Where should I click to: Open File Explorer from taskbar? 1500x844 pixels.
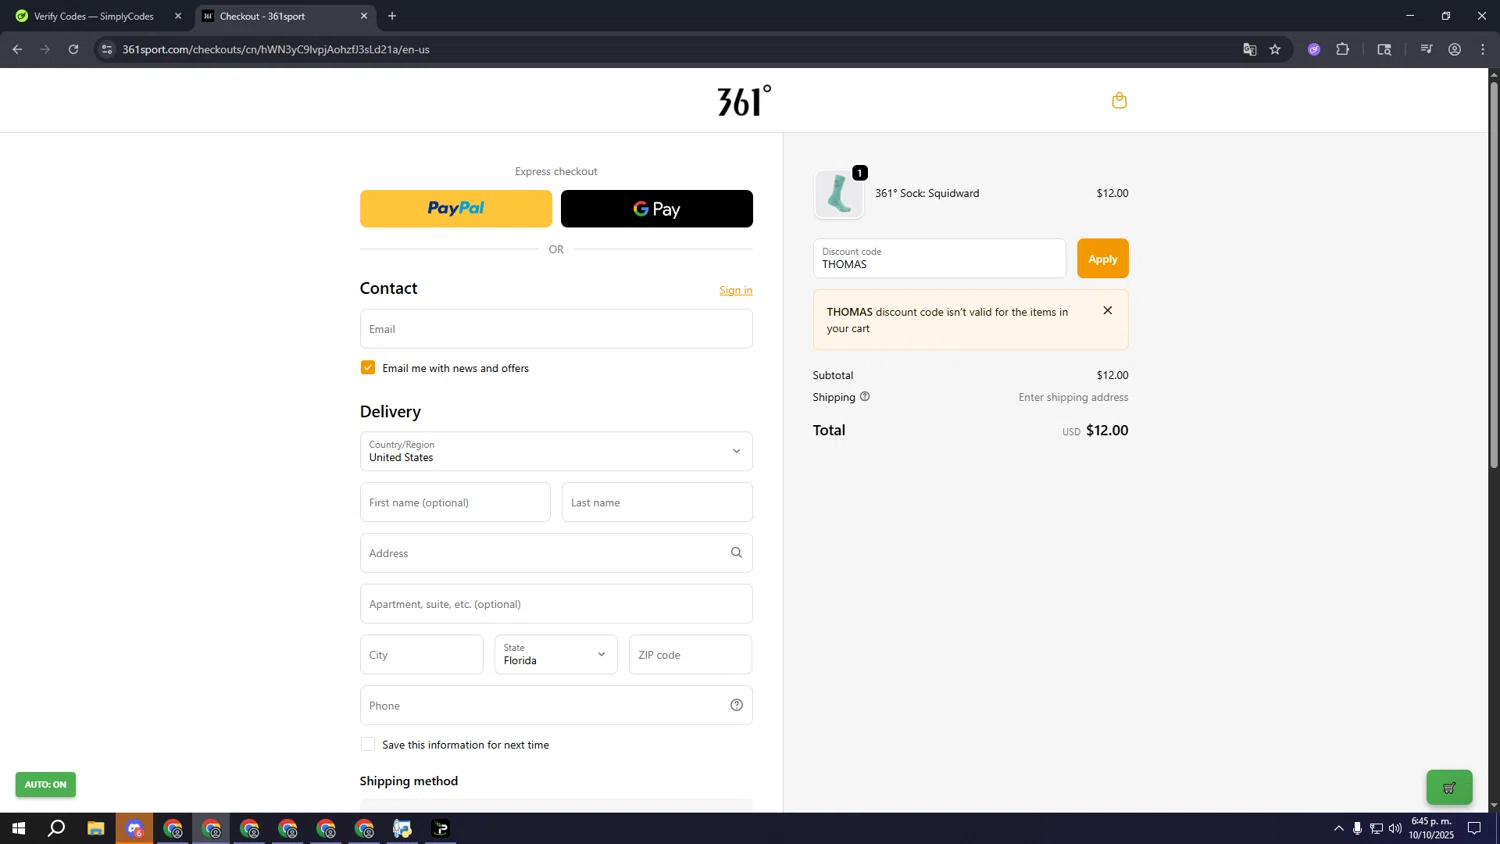point(95,828)
